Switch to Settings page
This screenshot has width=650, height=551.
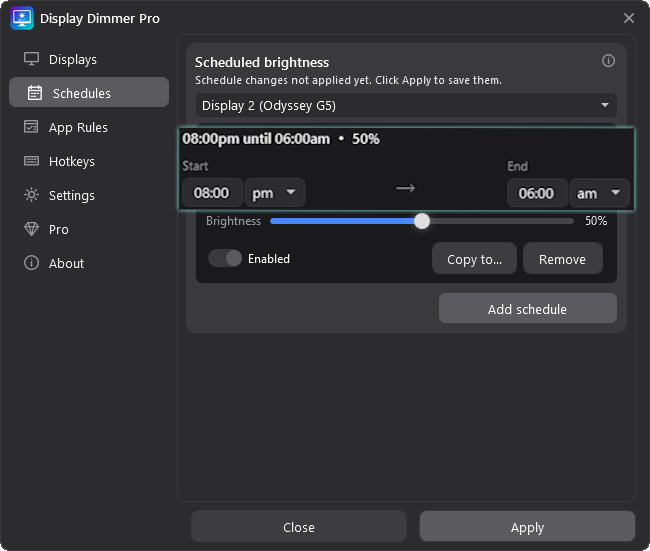click(x=89, y=195)
